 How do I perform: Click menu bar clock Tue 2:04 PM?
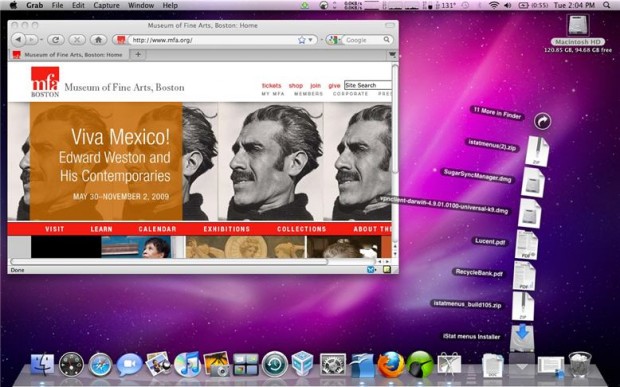(x=574, y=6)
